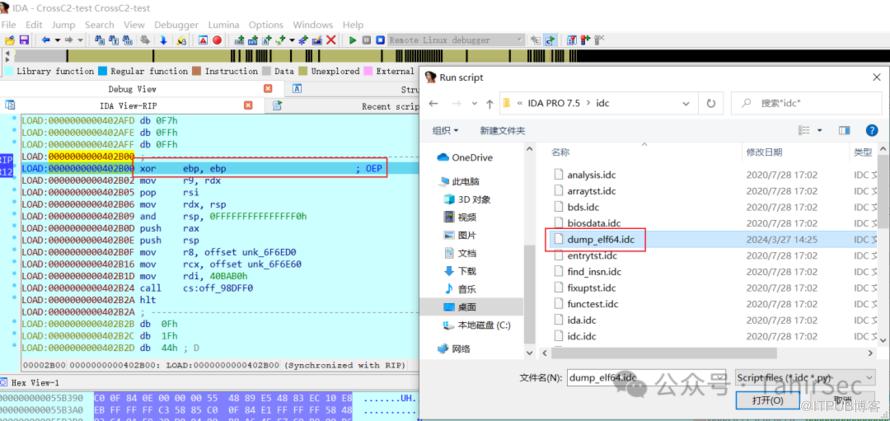Open the recent locations dropdown in the dialog

pos(475,104)
